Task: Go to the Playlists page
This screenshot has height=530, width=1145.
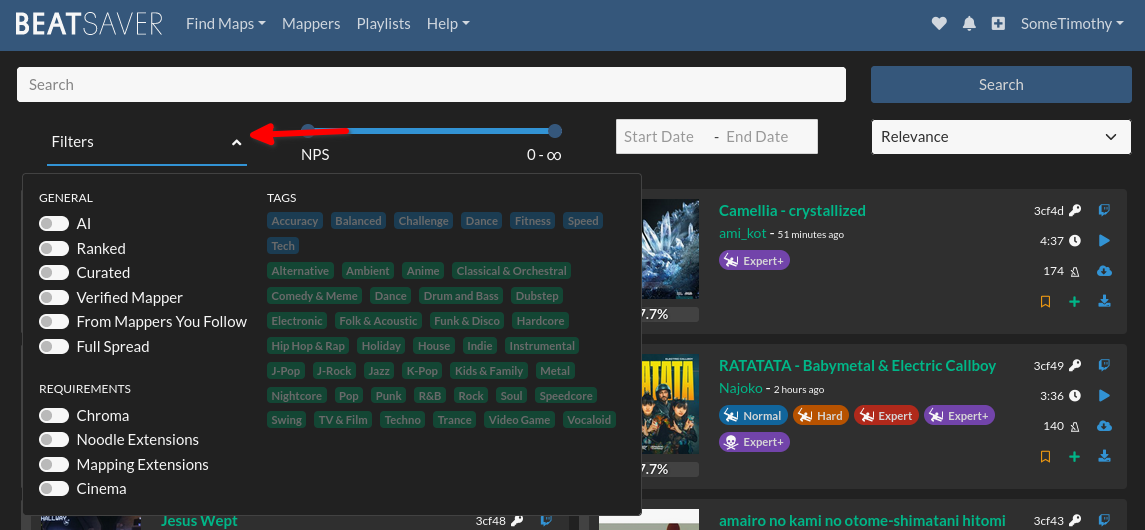Action: click(383, 24)
